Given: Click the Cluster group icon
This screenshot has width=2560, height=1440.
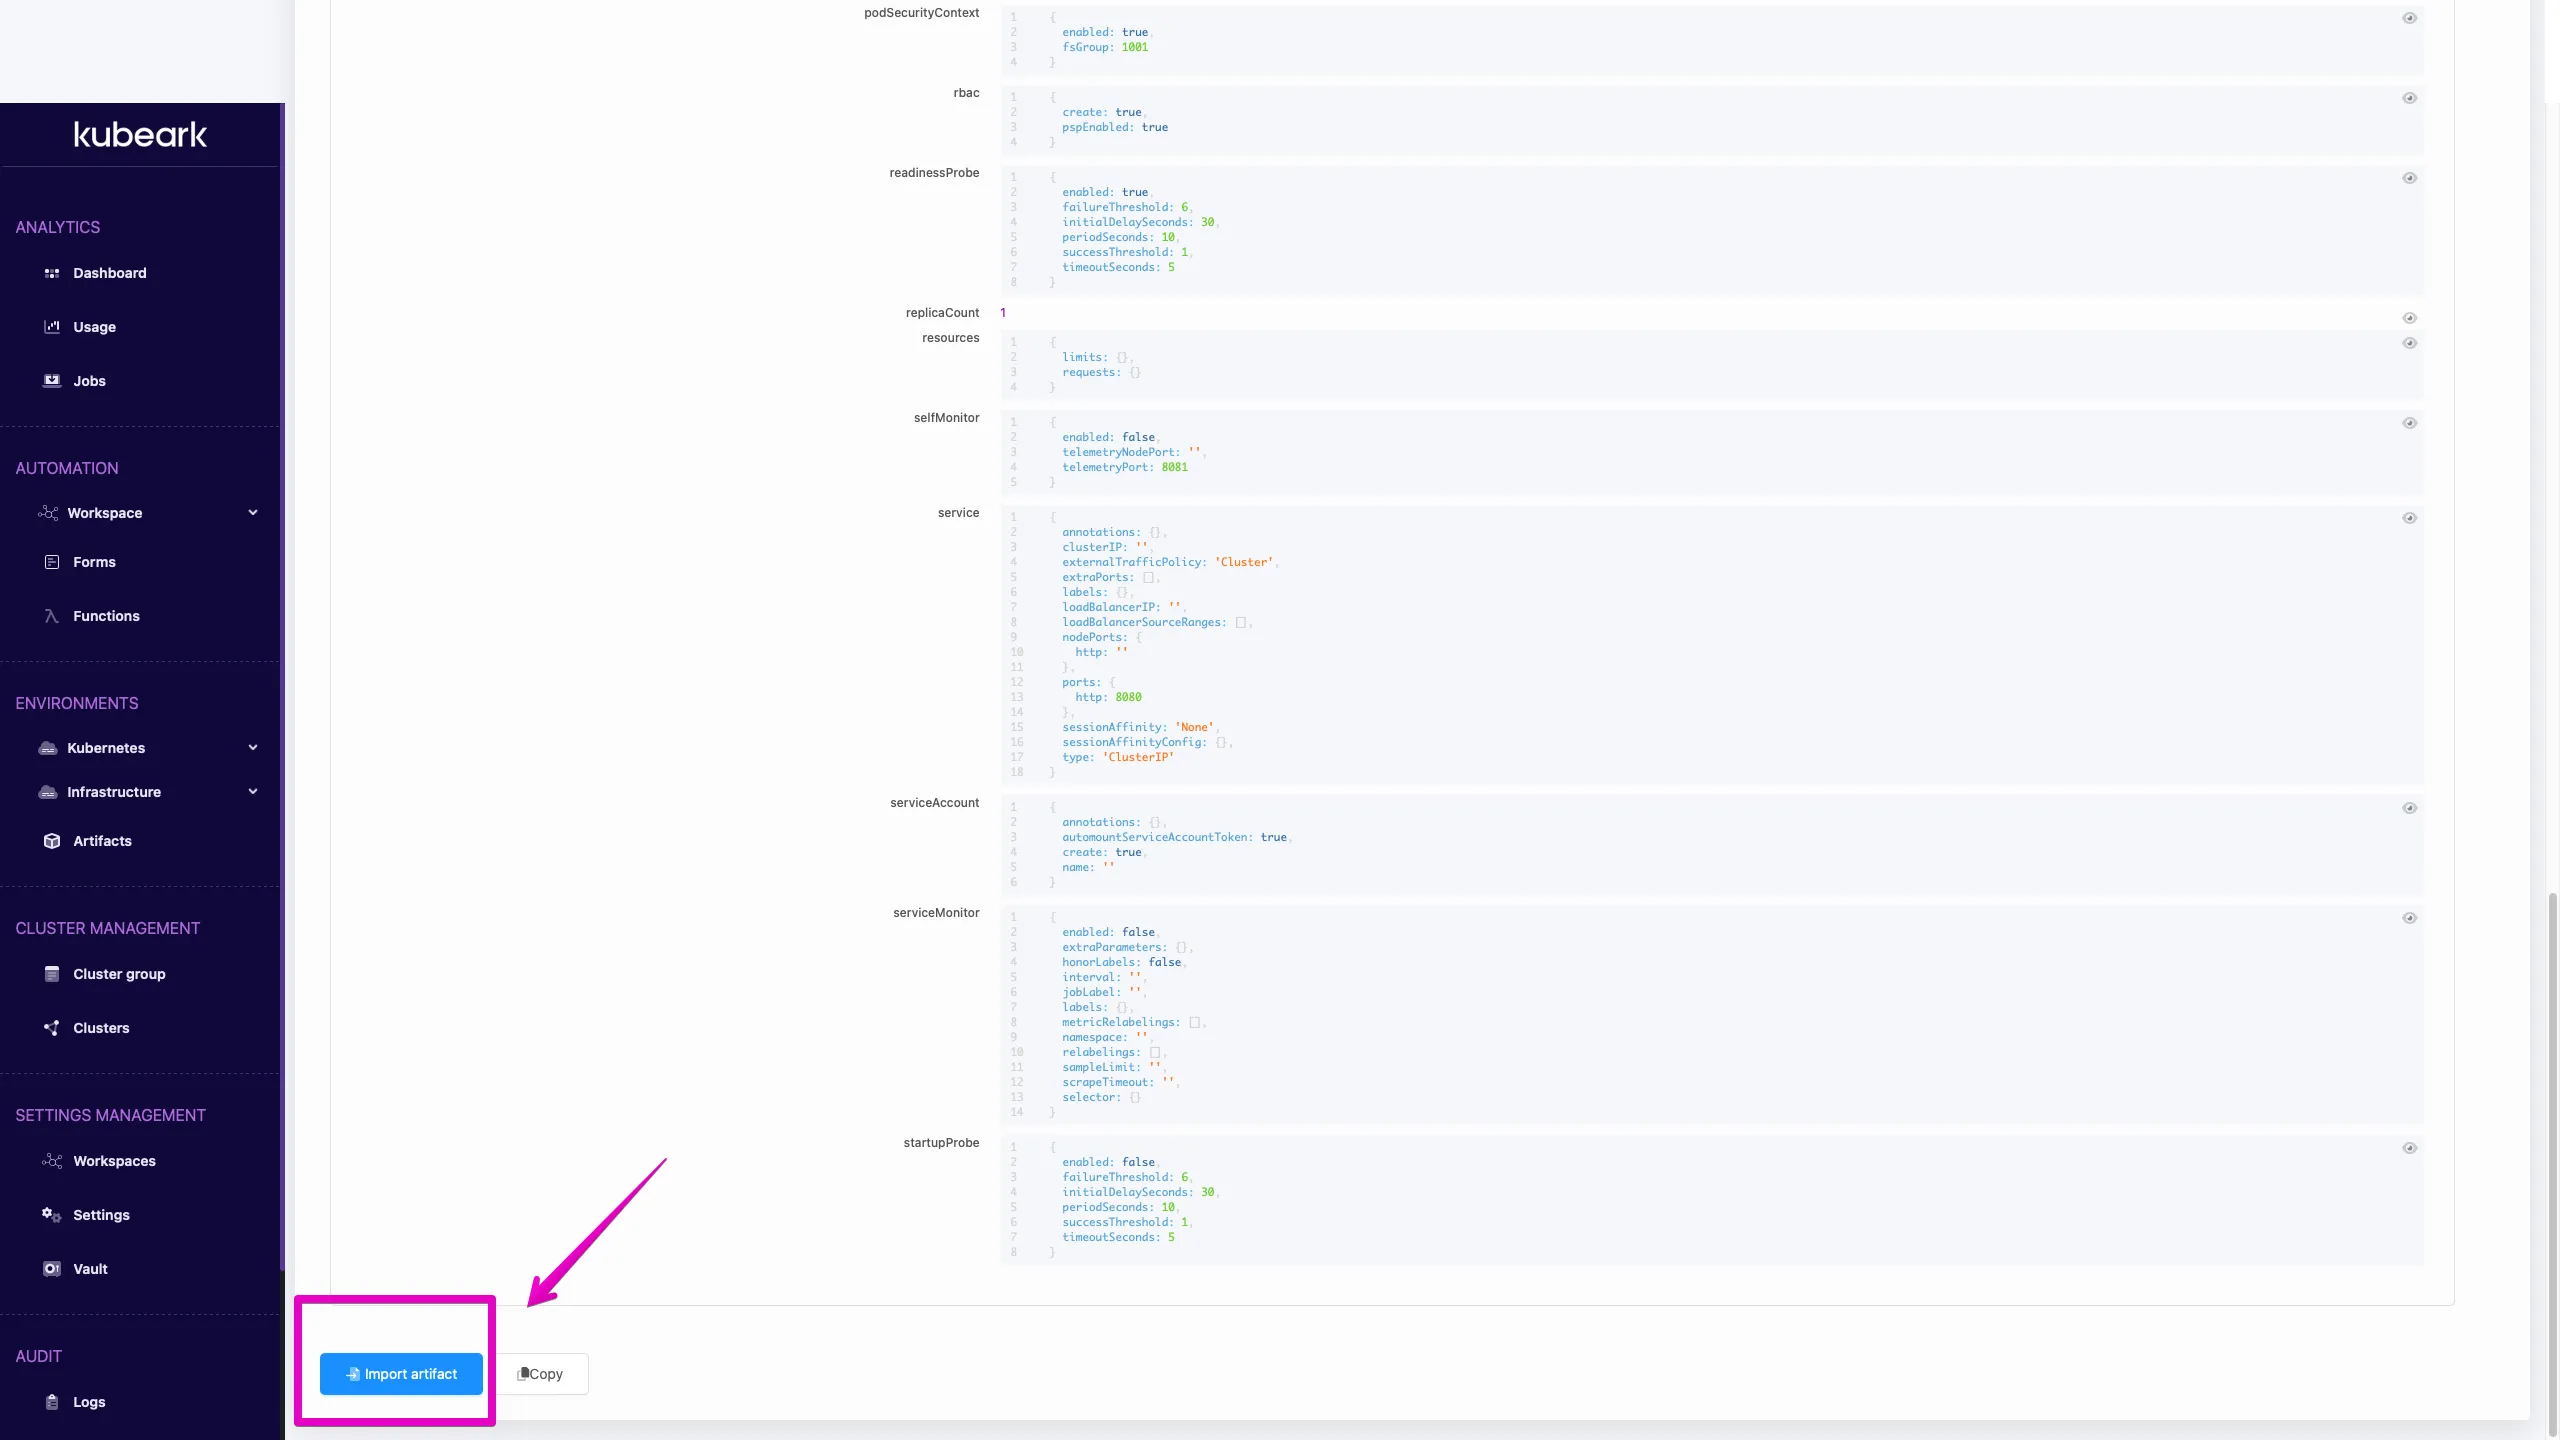Looking at the screenshot, I should [x=52, y=974].
